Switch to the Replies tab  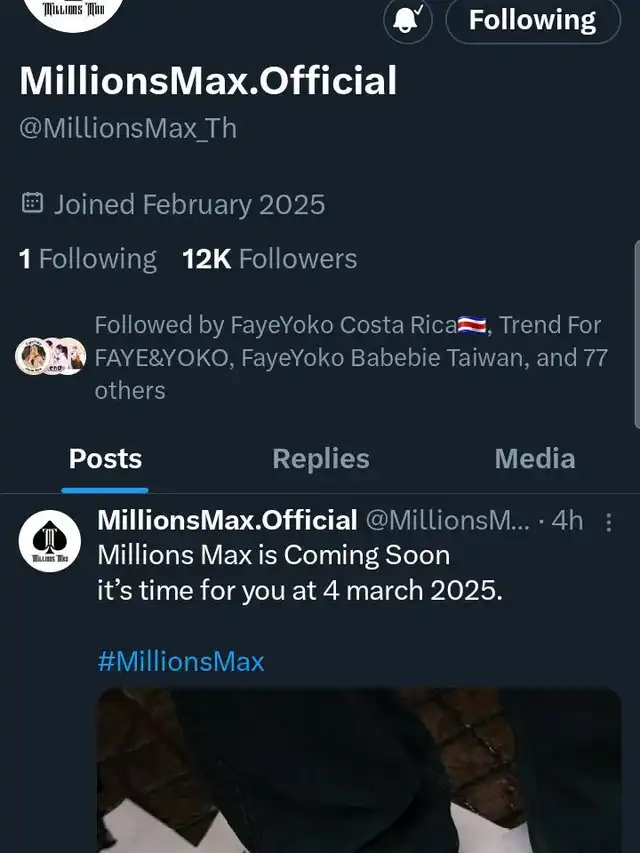point(321,459)
